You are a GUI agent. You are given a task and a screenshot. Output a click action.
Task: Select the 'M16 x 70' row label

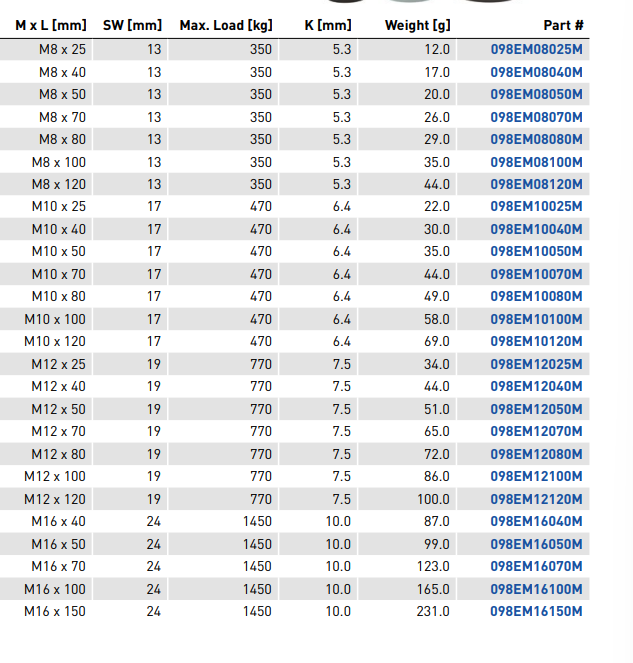click(x=58, y=567)
